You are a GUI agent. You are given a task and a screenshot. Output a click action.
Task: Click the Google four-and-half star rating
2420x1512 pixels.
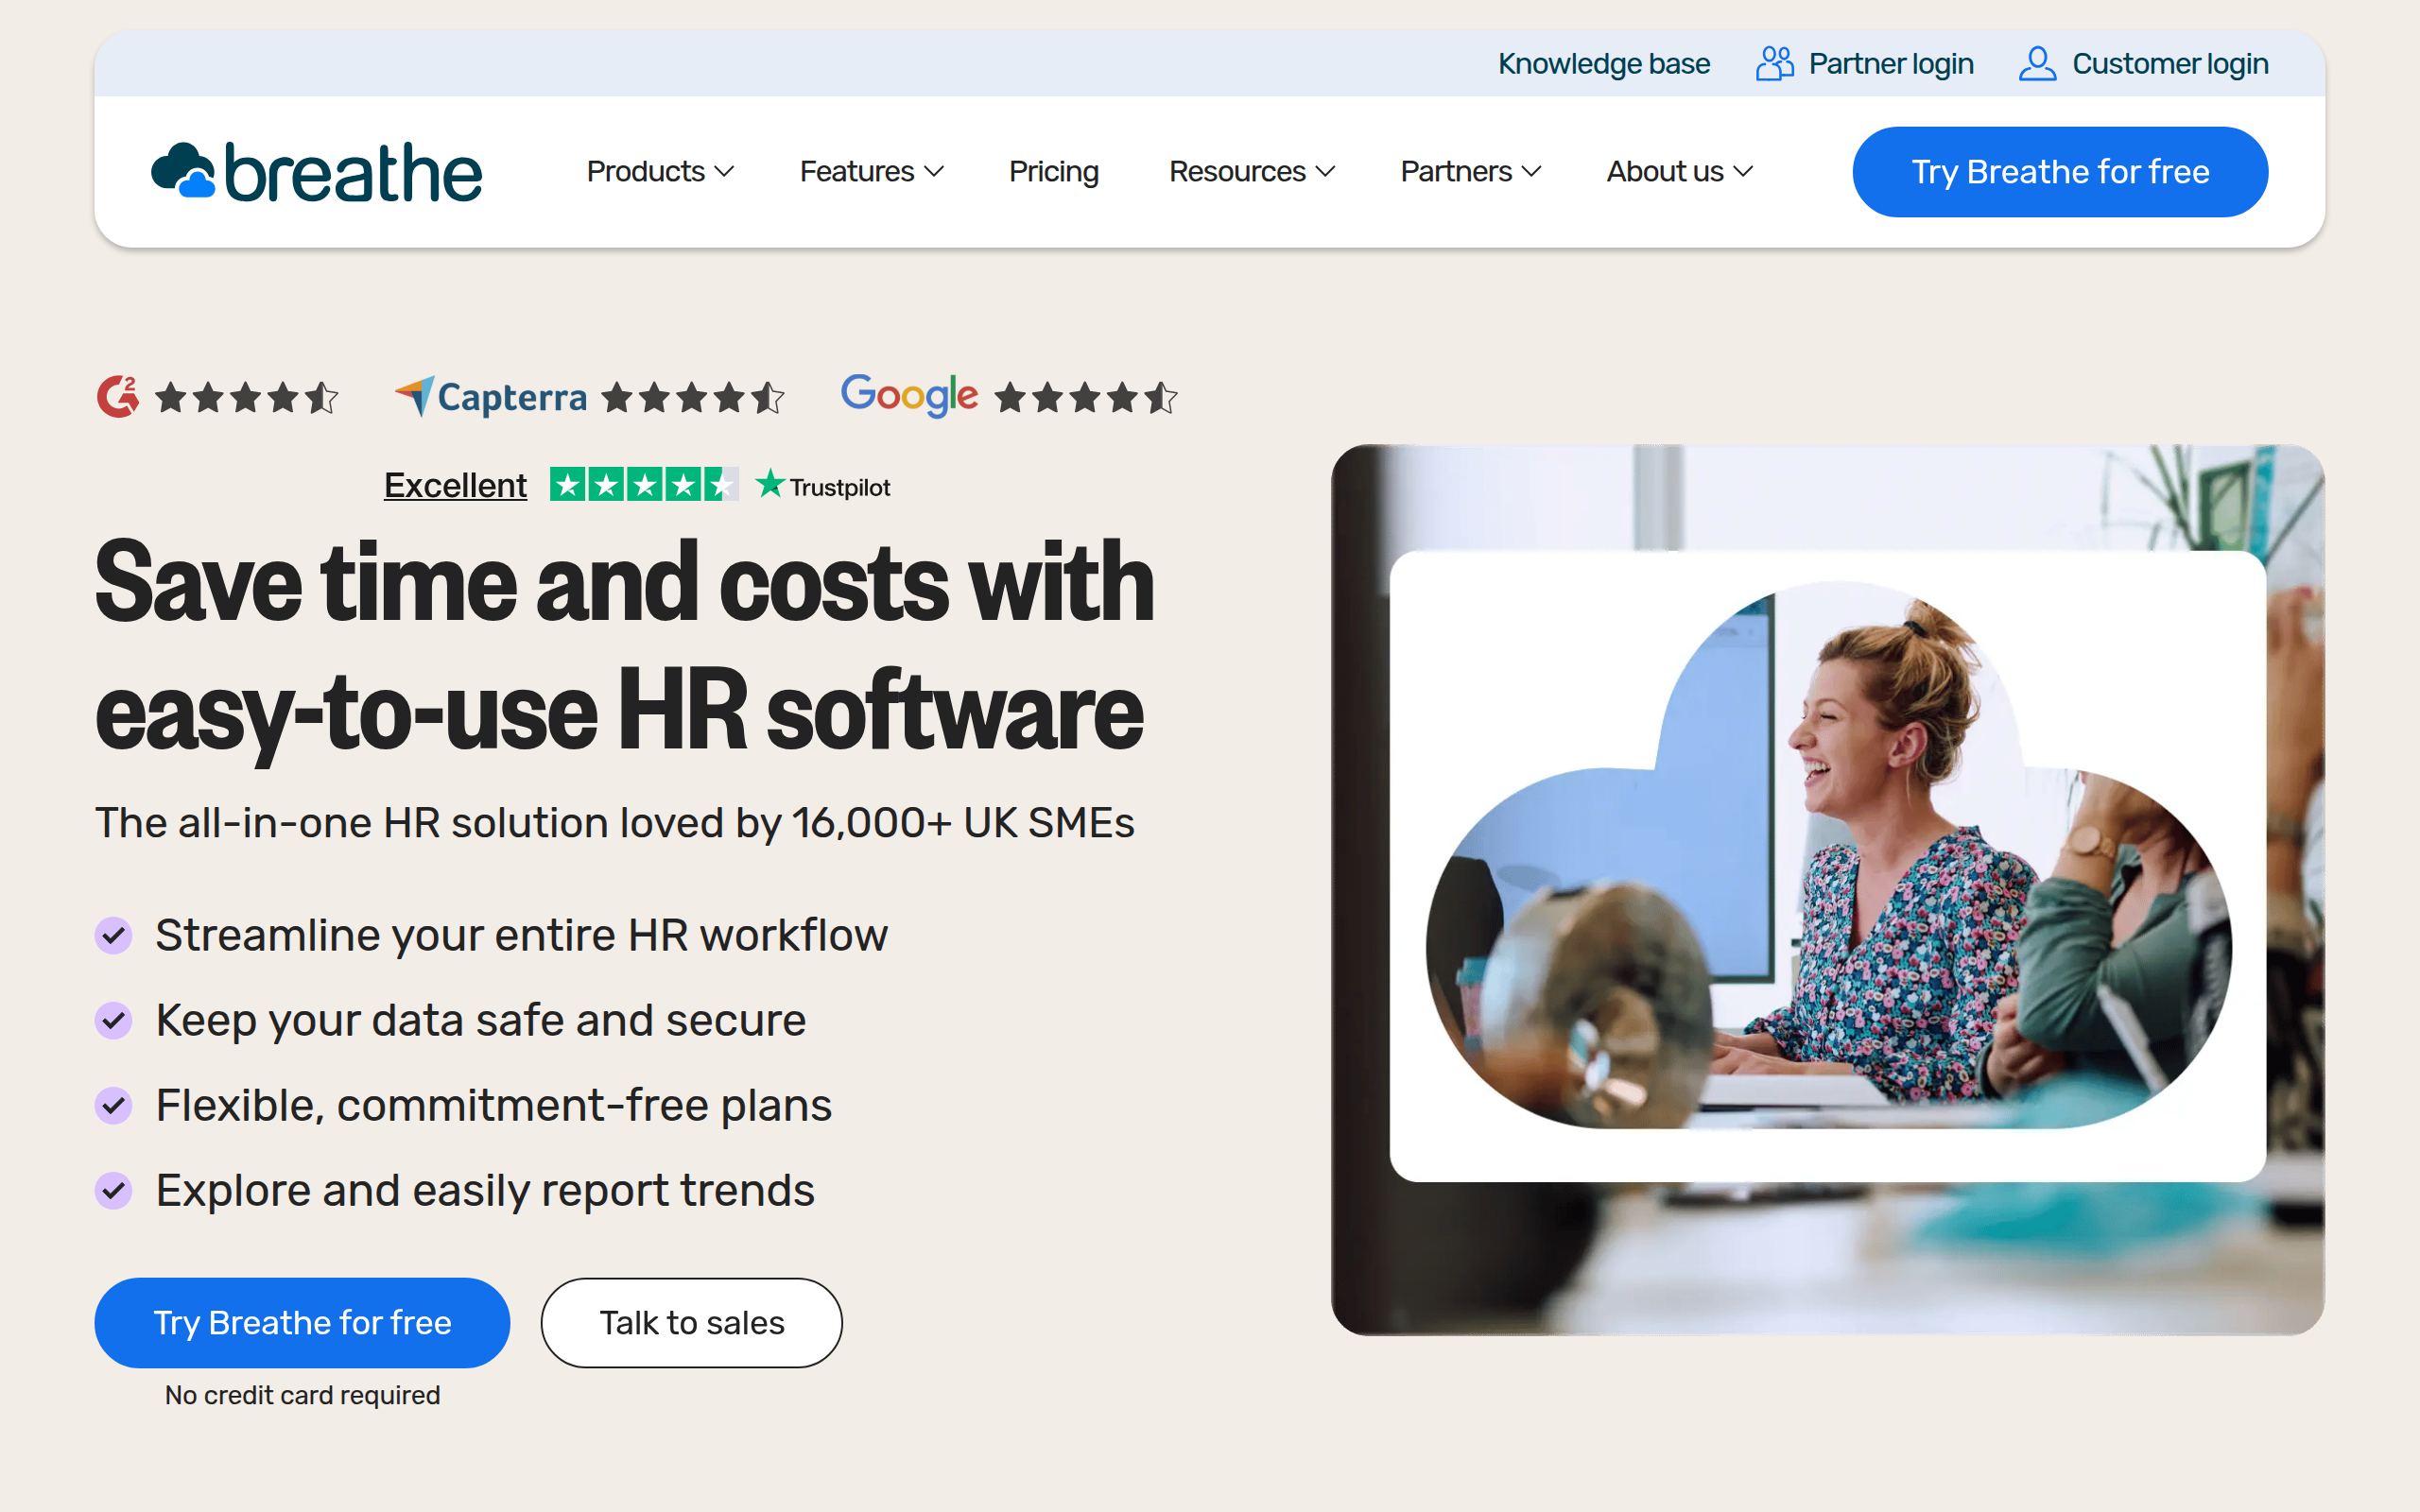pos(1085,397)
